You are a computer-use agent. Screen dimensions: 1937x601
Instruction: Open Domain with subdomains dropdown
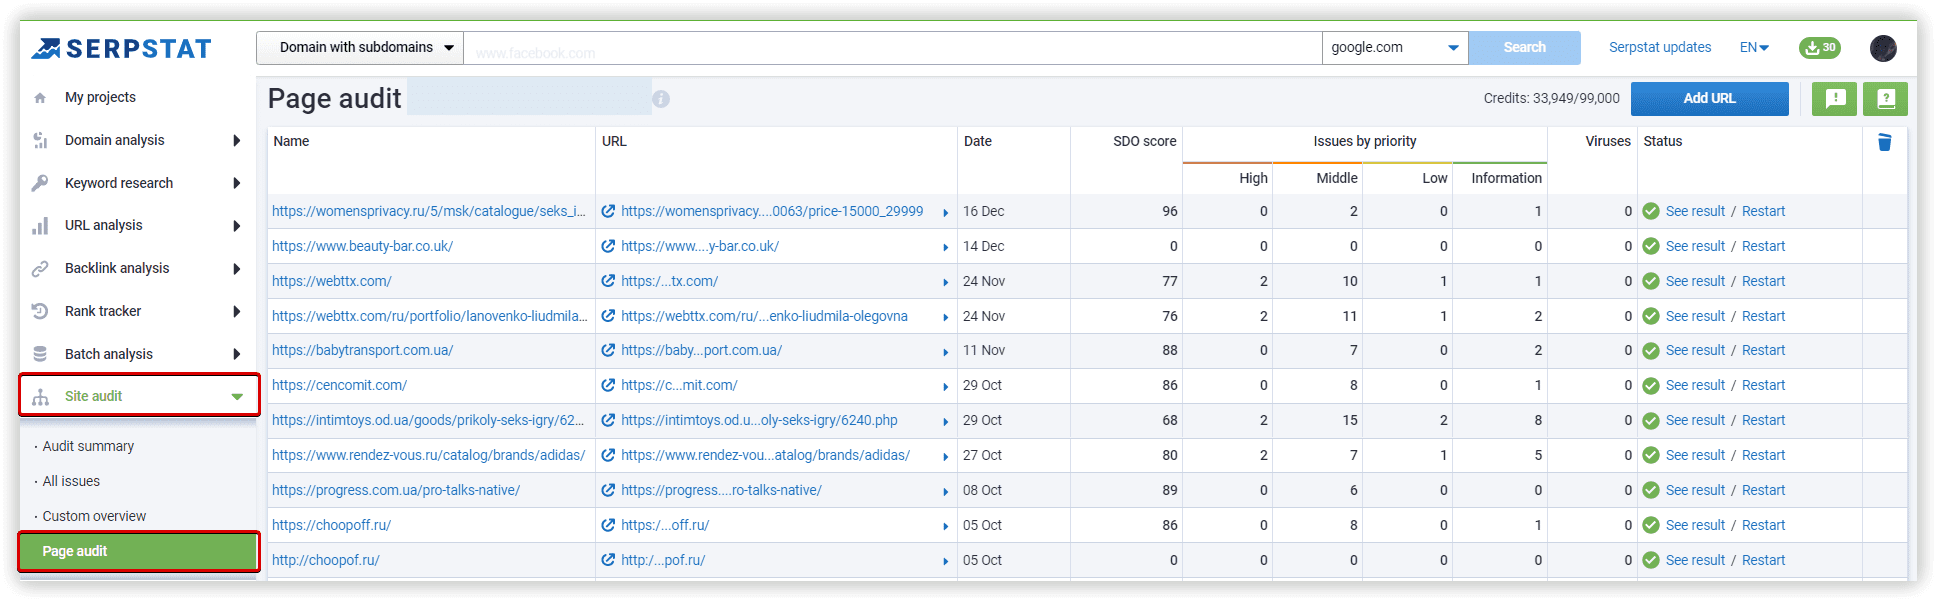pos(360,47)
